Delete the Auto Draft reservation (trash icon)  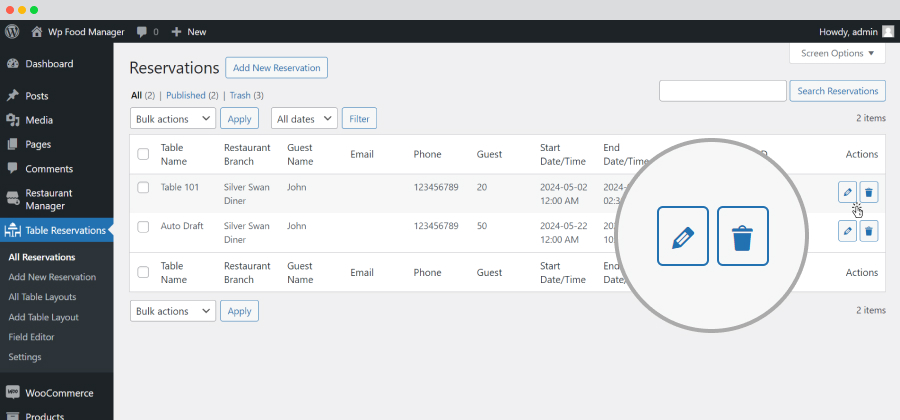click(869, 231)
